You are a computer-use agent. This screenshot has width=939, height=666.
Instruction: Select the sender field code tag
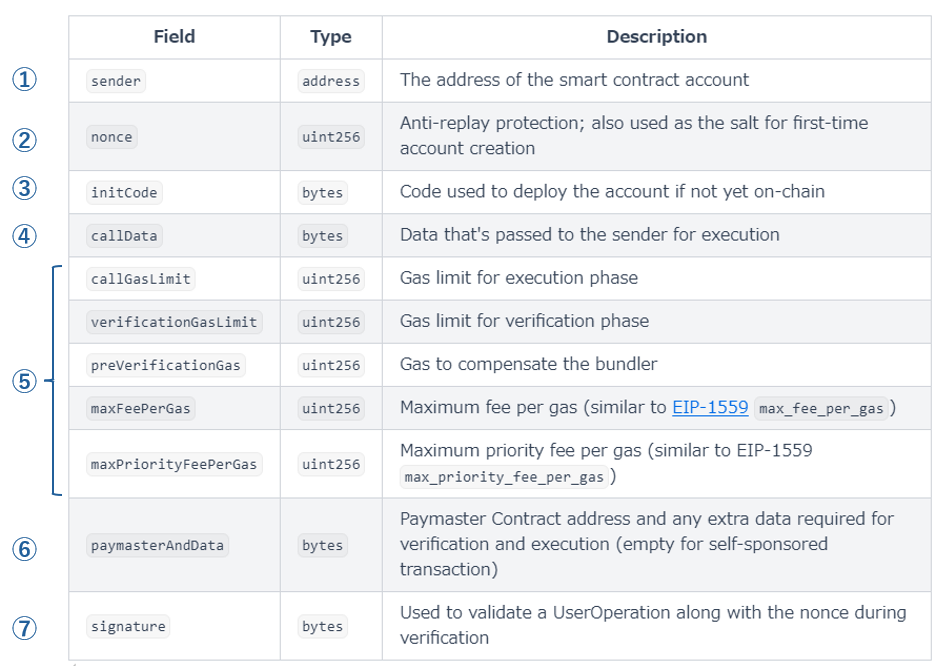coord(117,81)
